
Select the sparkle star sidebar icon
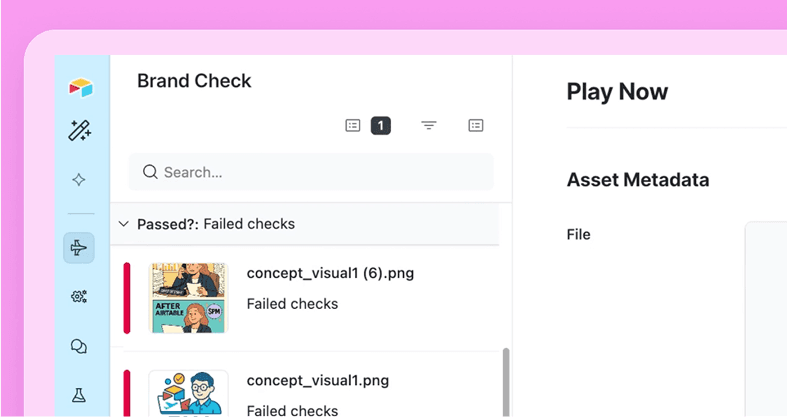(79, 180)
